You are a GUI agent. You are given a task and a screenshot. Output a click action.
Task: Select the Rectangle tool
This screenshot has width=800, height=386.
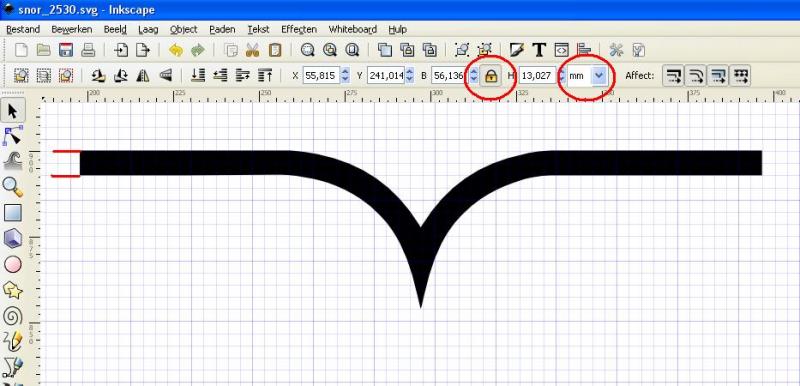click(13, 213)
